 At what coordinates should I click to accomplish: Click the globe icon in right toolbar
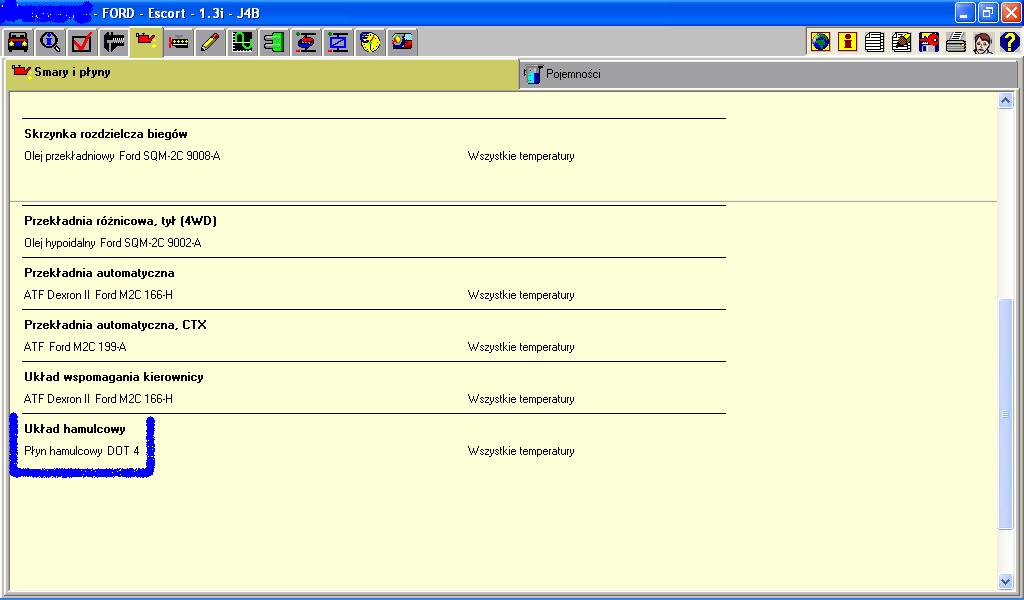point(821,42)
